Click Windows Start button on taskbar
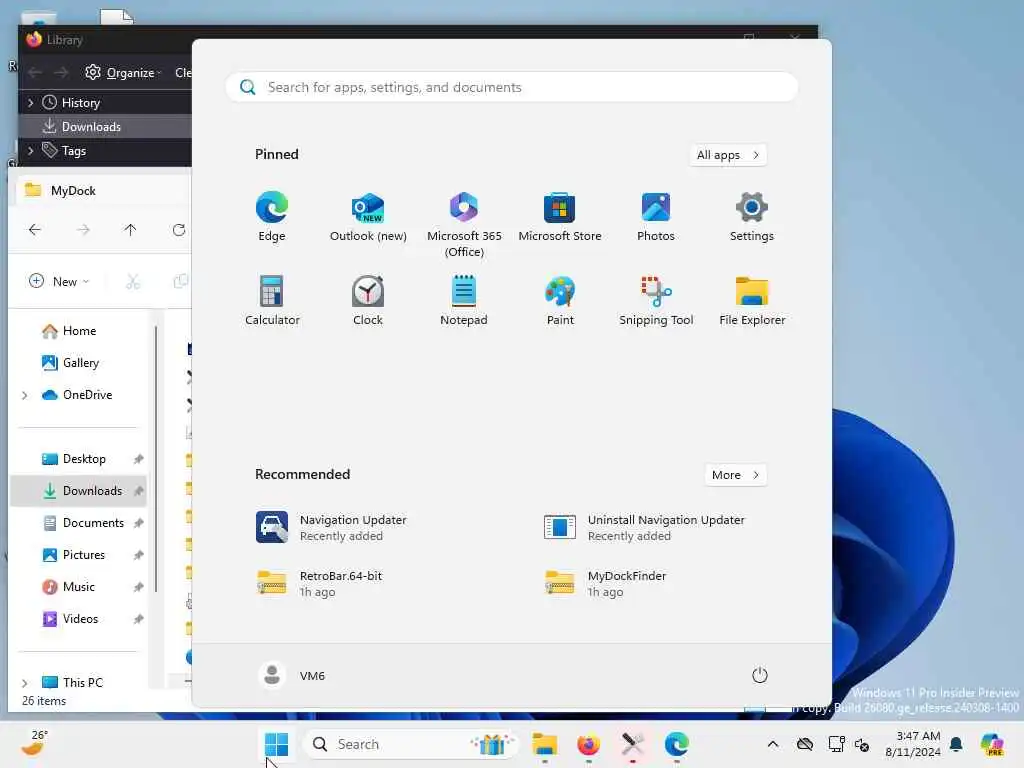This screenshot has width=1024, height=768. coord(276,744)
